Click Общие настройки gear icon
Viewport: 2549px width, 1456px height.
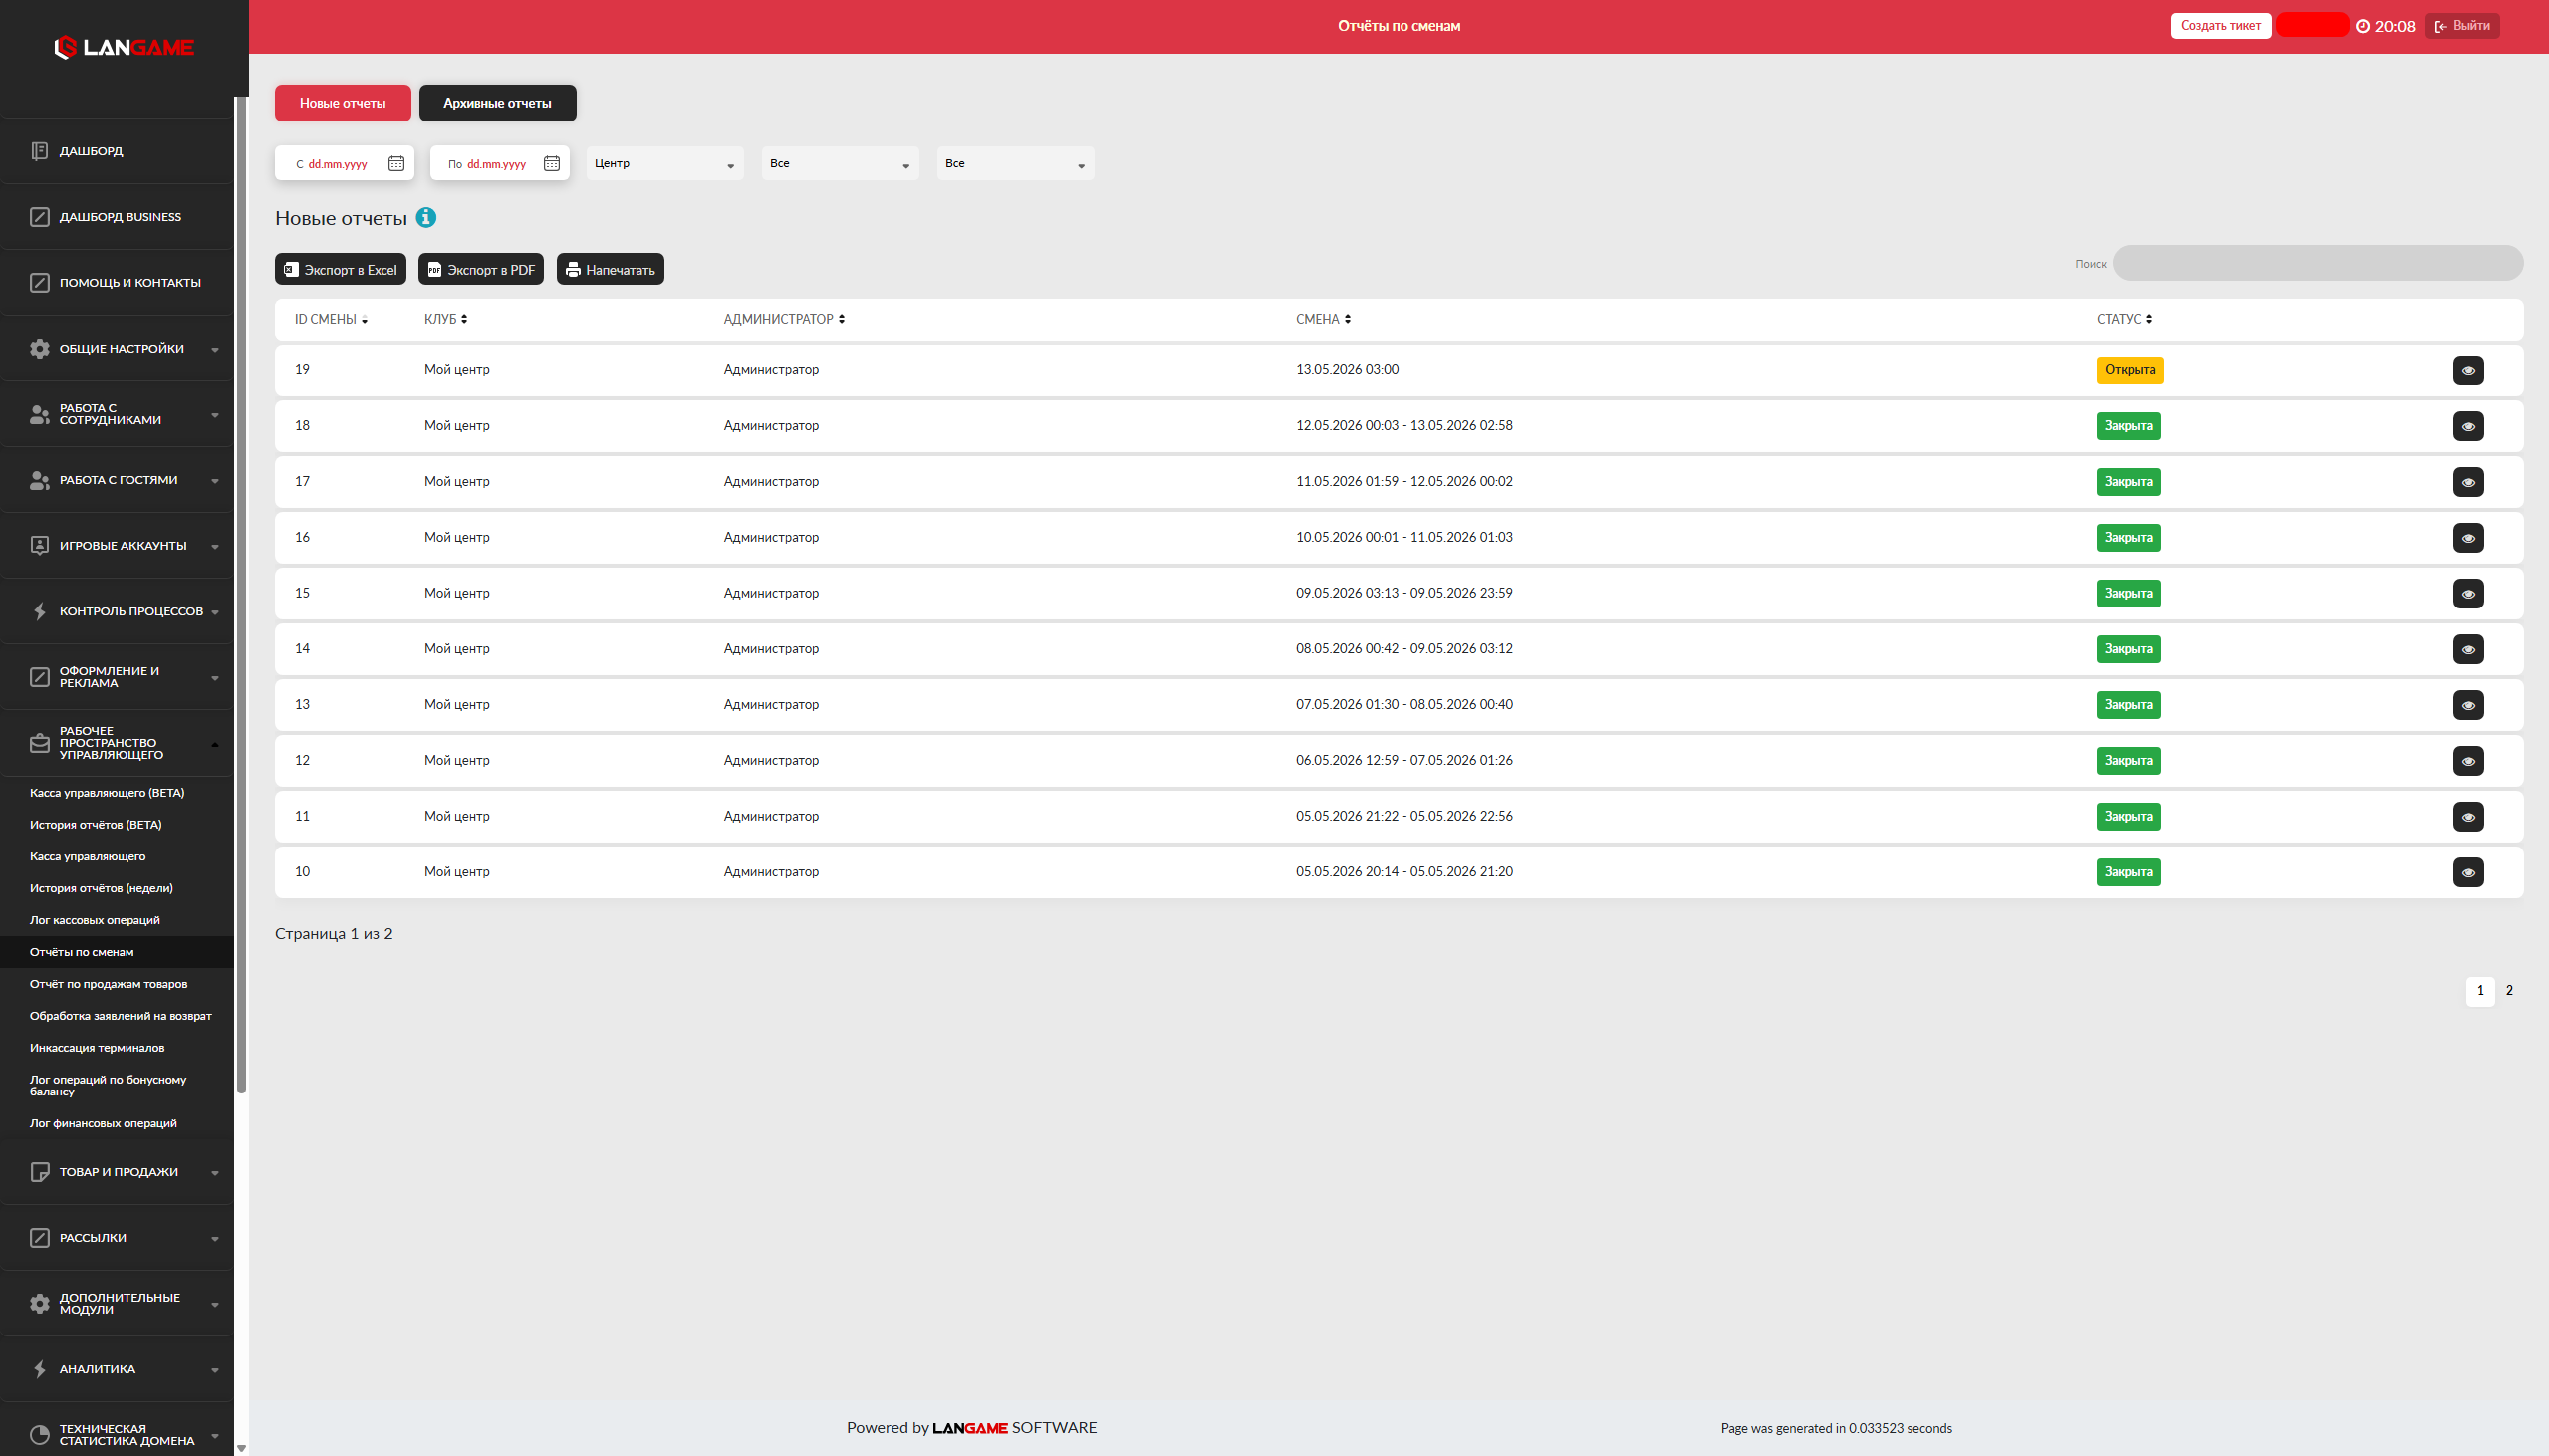(x=39, y=348)
